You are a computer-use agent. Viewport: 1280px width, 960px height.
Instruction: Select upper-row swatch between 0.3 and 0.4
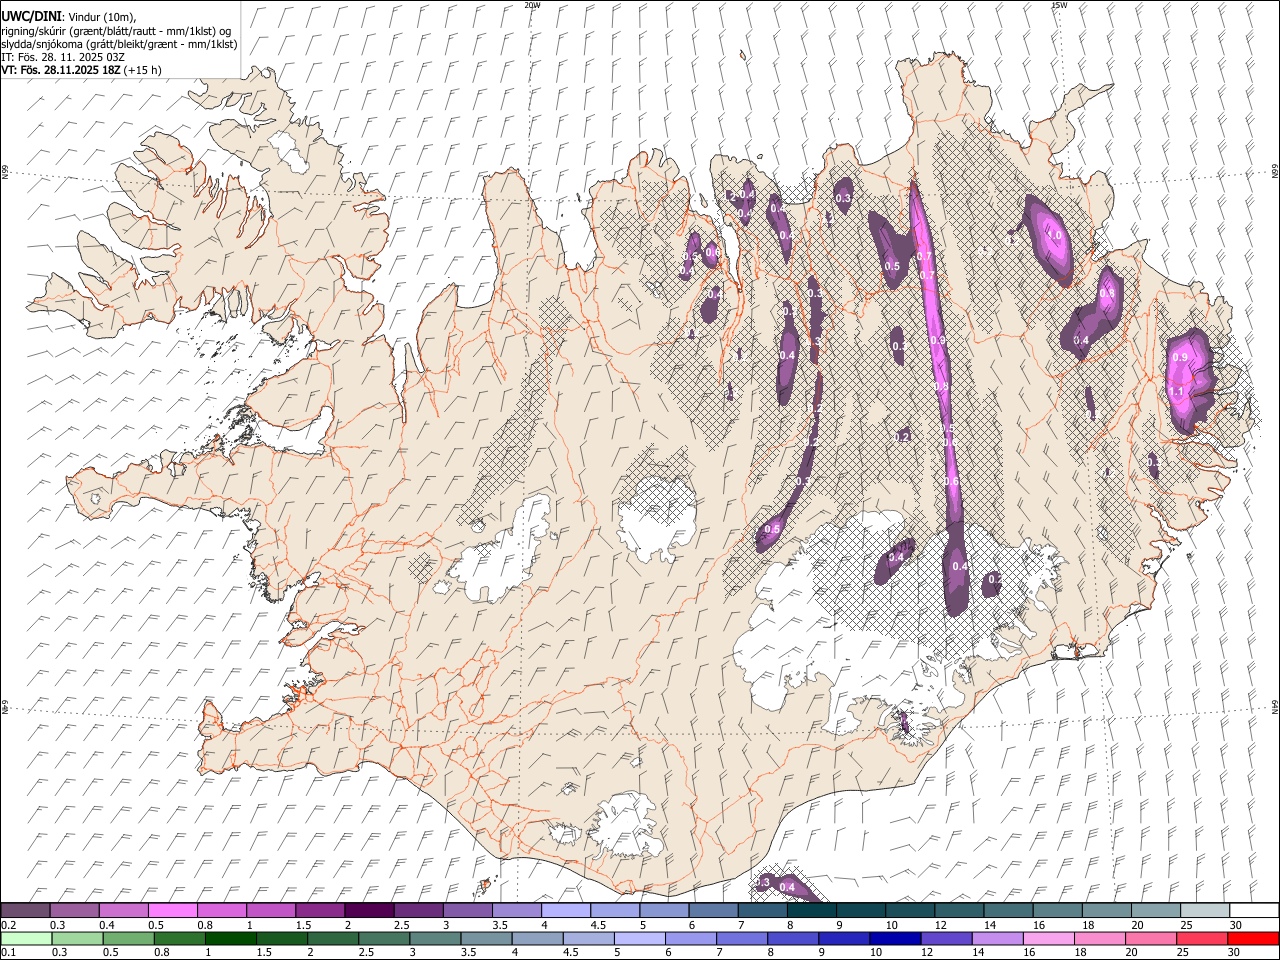[x=75, y=910]
